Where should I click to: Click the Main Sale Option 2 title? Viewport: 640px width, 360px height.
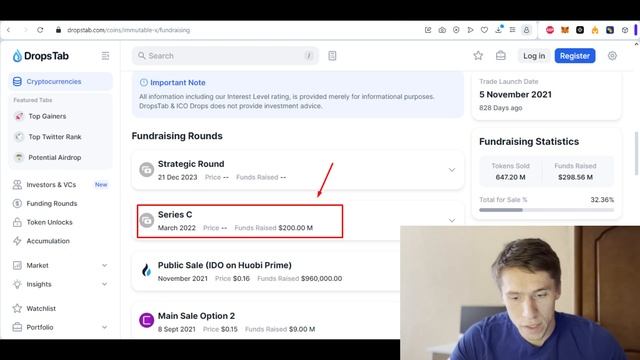[196, 316]
